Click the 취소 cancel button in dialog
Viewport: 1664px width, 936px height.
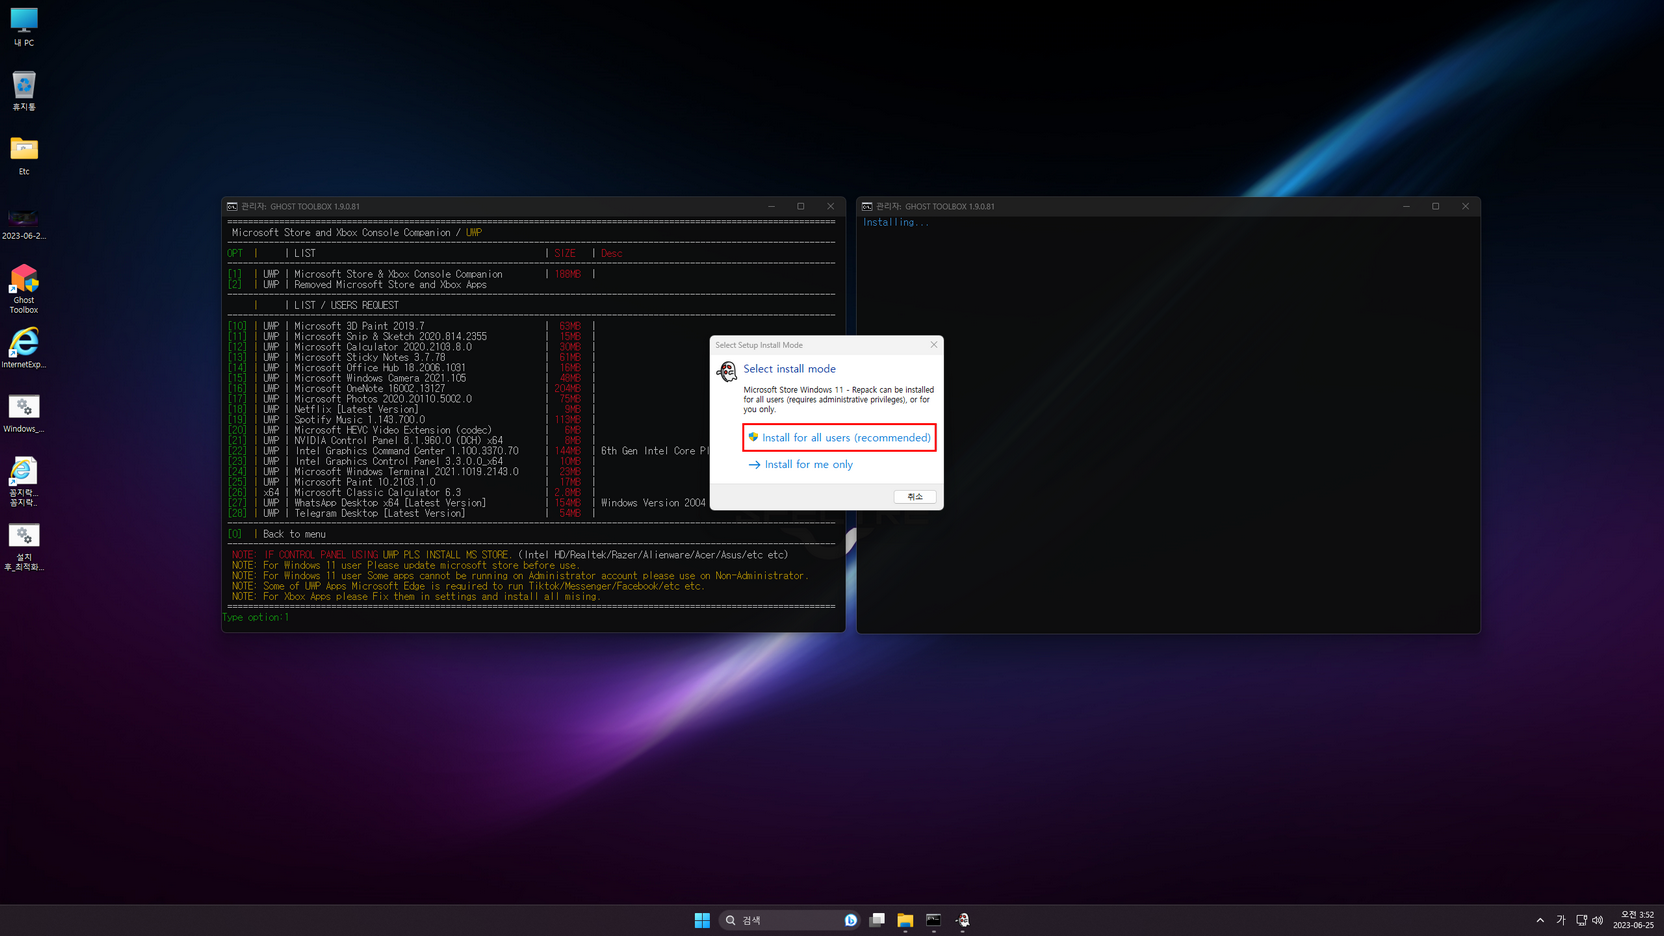915,496
